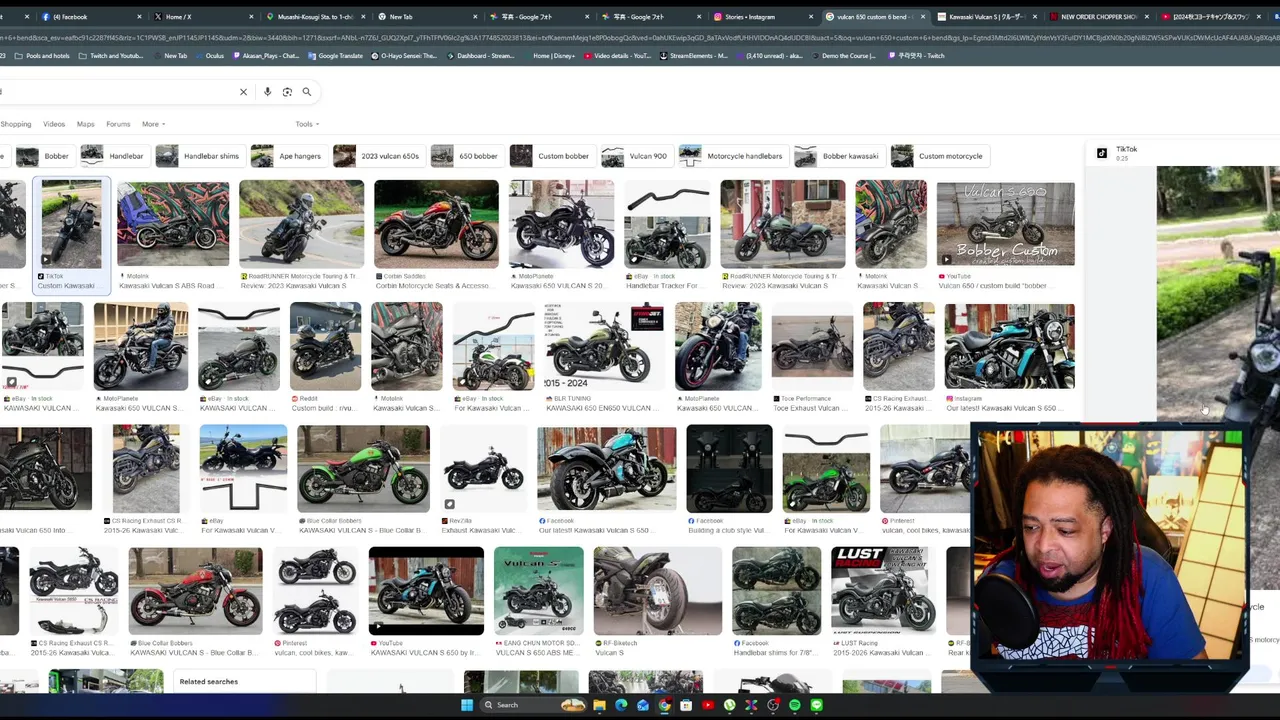Open the YouTube taskbar icon
The width and height of the screenshot is (1280, 720).
(708, 705)
